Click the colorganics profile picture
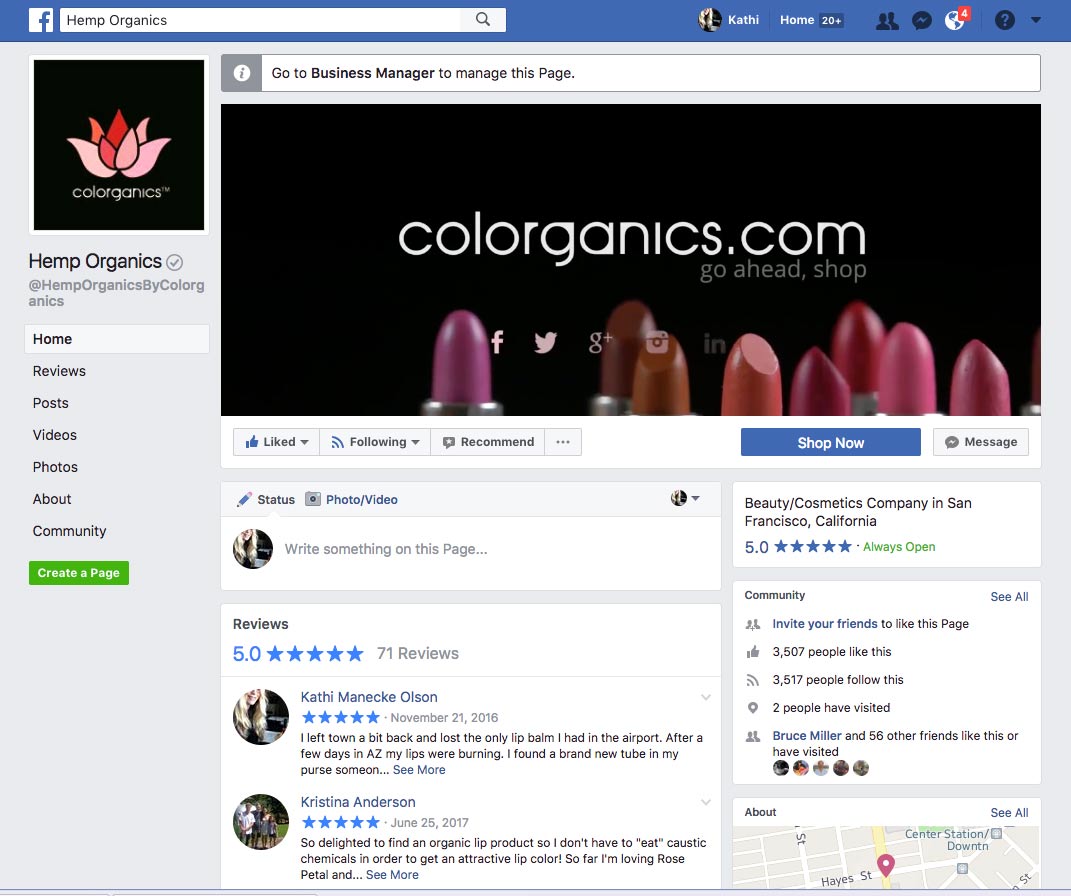Image resolution: width=1071 pixels, height=896 pixels. (x=119, y=145)
